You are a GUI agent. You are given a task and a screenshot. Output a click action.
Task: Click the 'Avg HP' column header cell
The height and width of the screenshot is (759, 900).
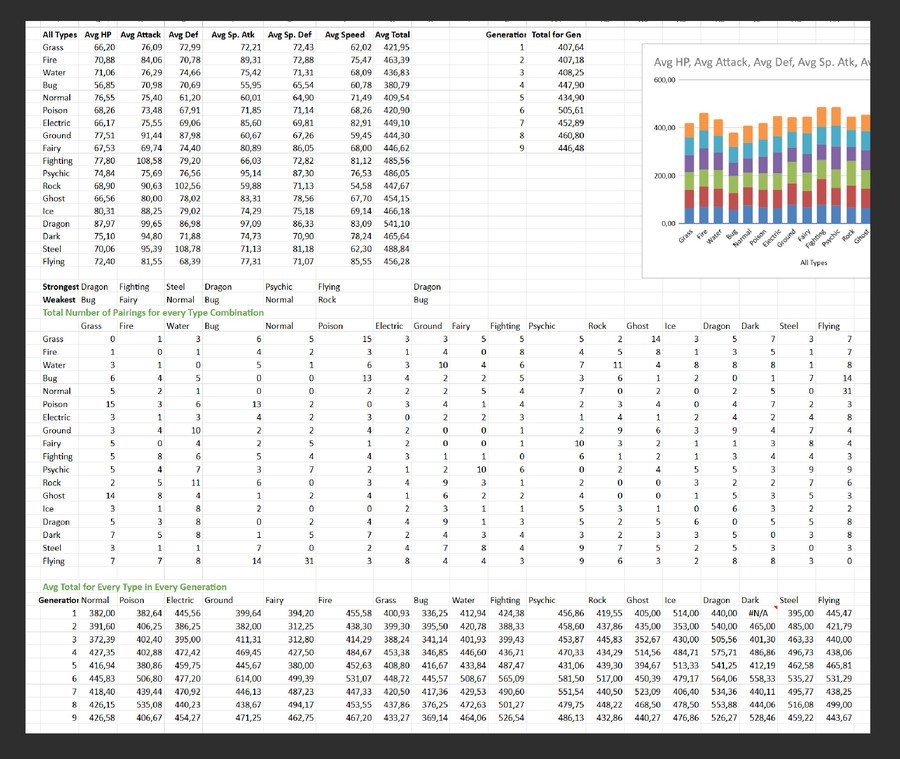[98, 34]
